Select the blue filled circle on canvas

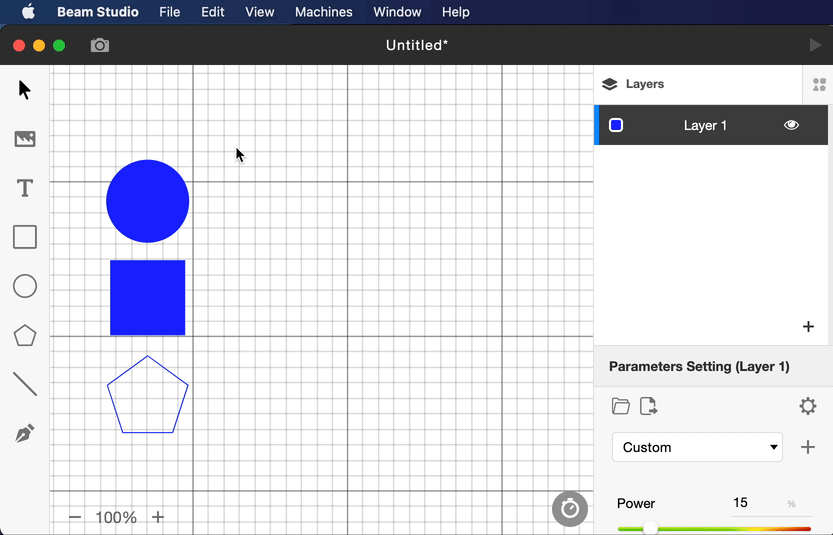click(x=148, y=201)
